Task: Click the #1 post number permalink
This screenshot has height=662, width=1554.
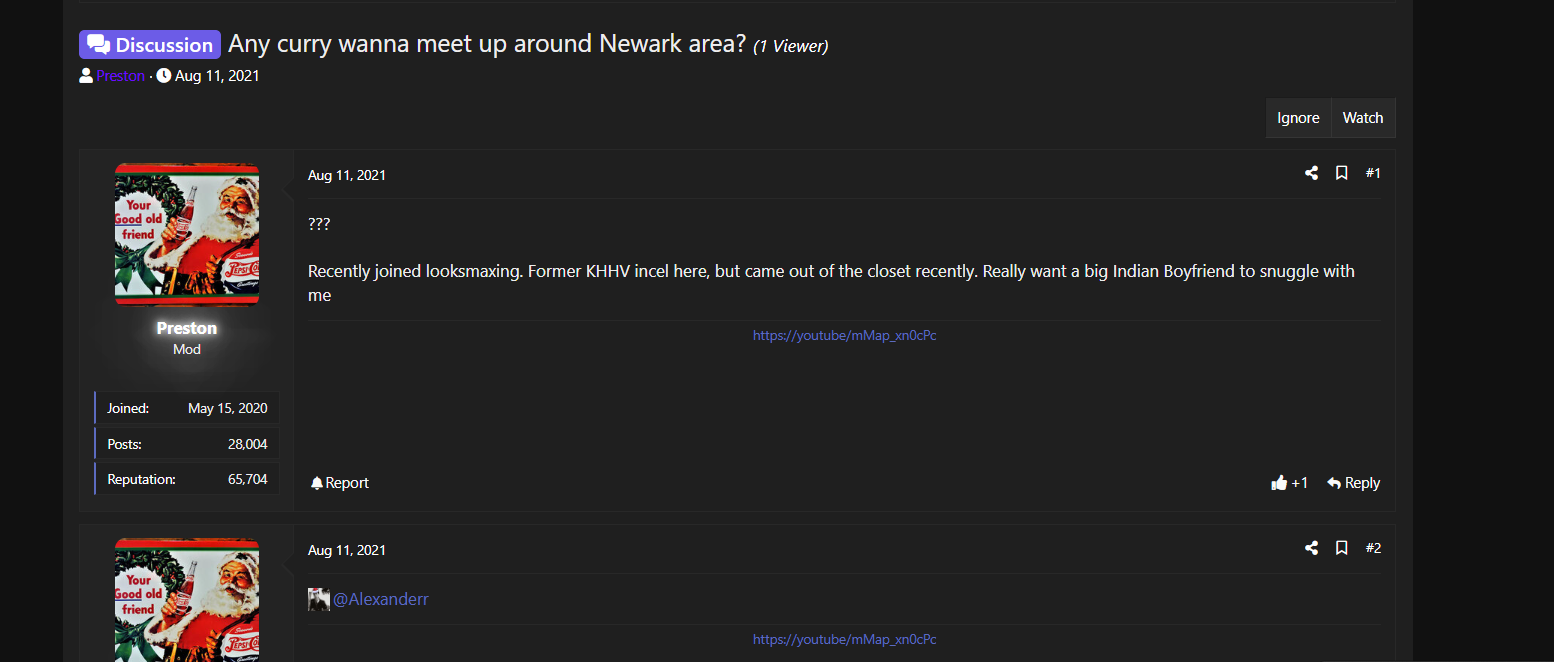Action: coord(1373,173)
